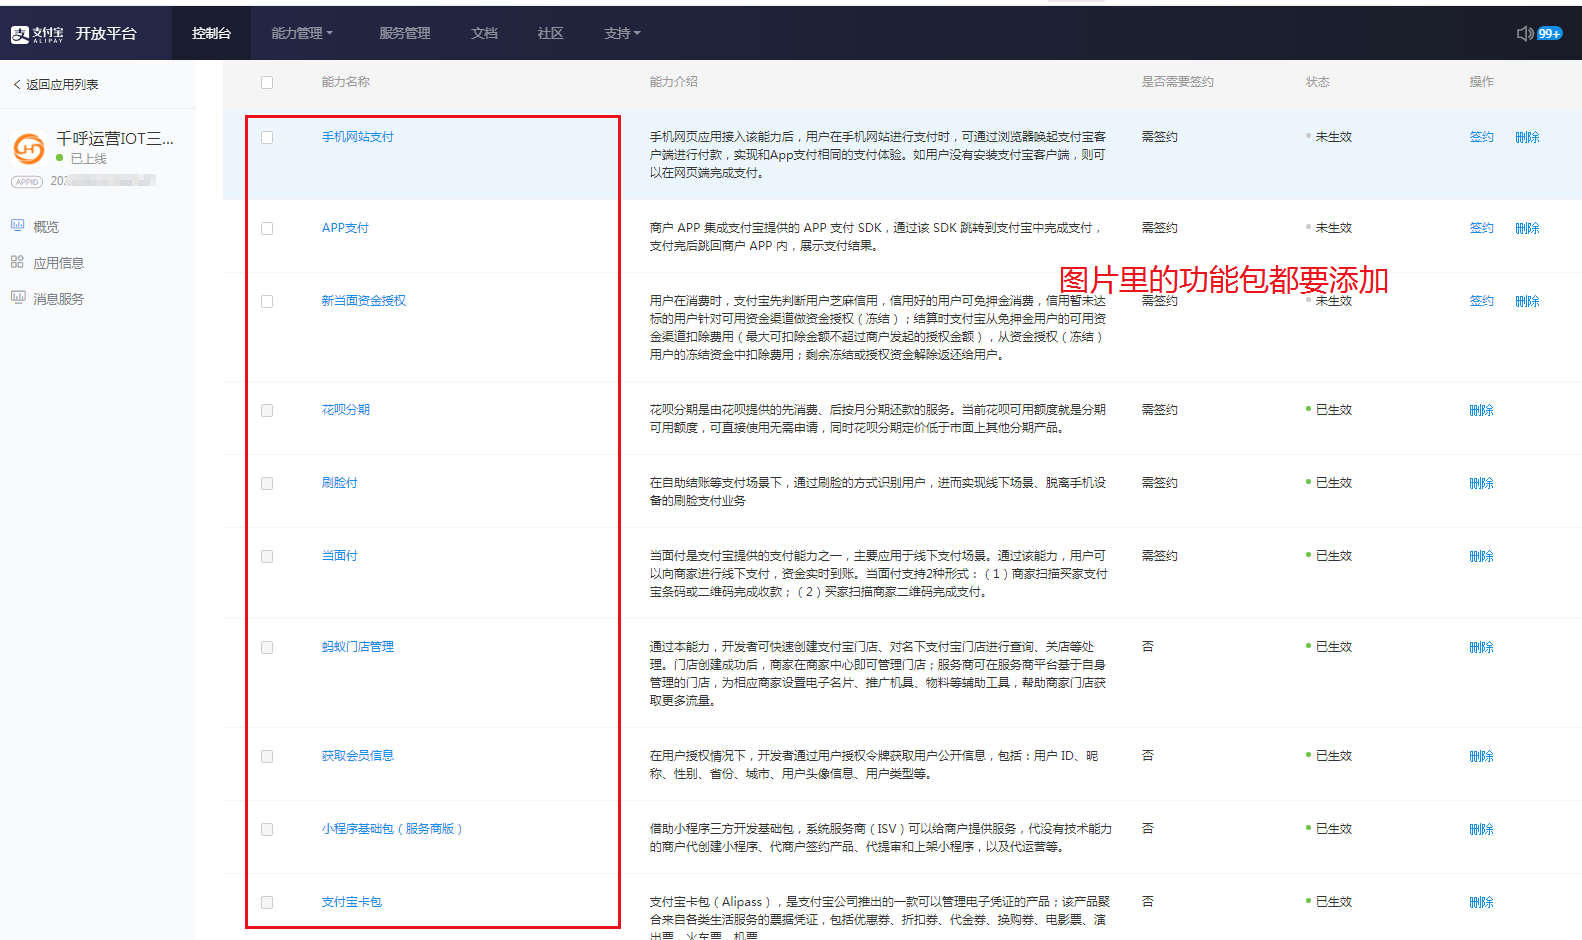Open the 当面付 link
This screenshot has width=1582, height=940.
339,556
